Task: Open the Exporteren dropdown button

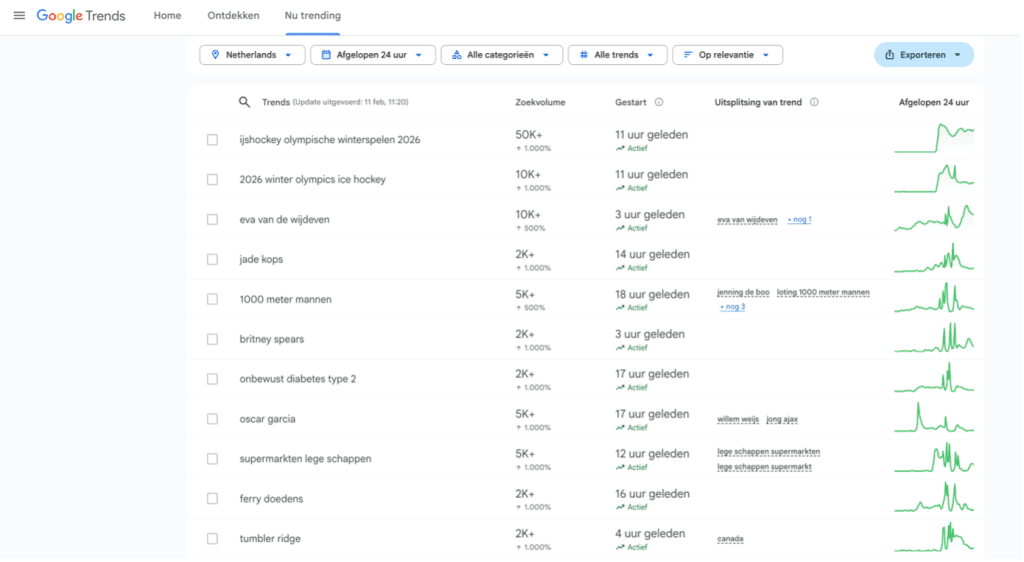Action: click(923, 55)
